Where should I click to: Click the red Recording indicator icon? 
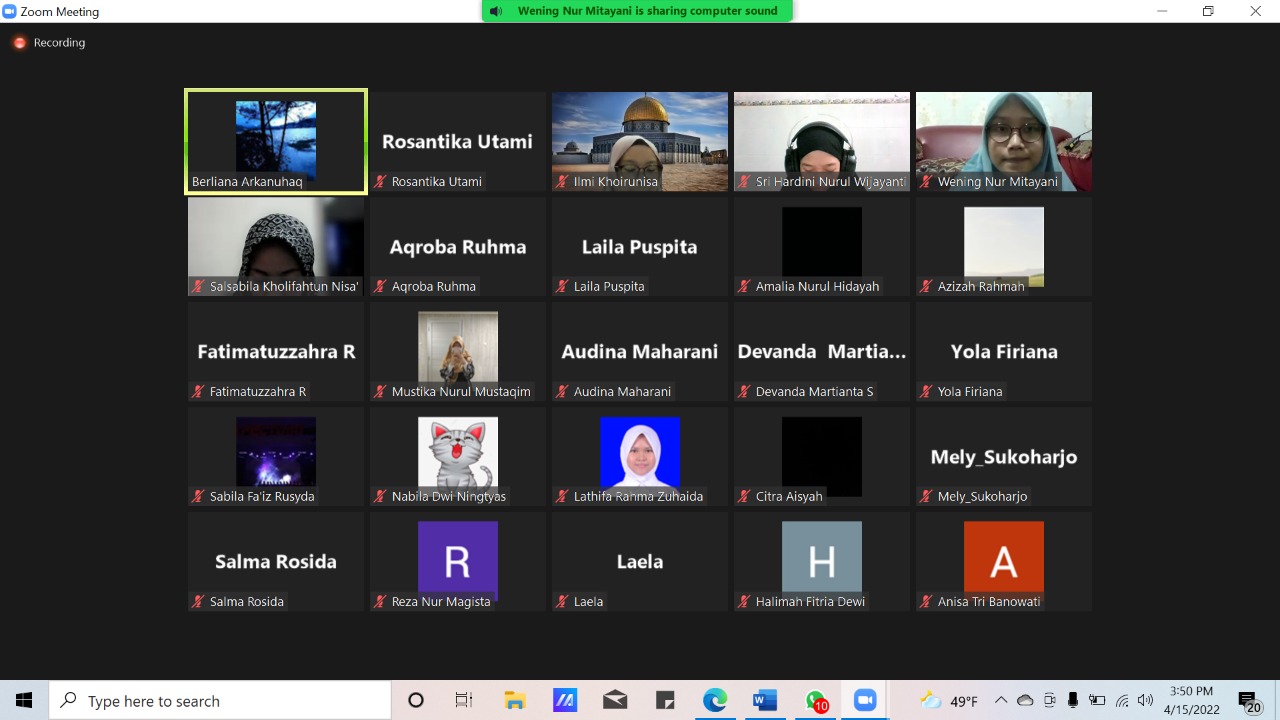coord(19,43)
